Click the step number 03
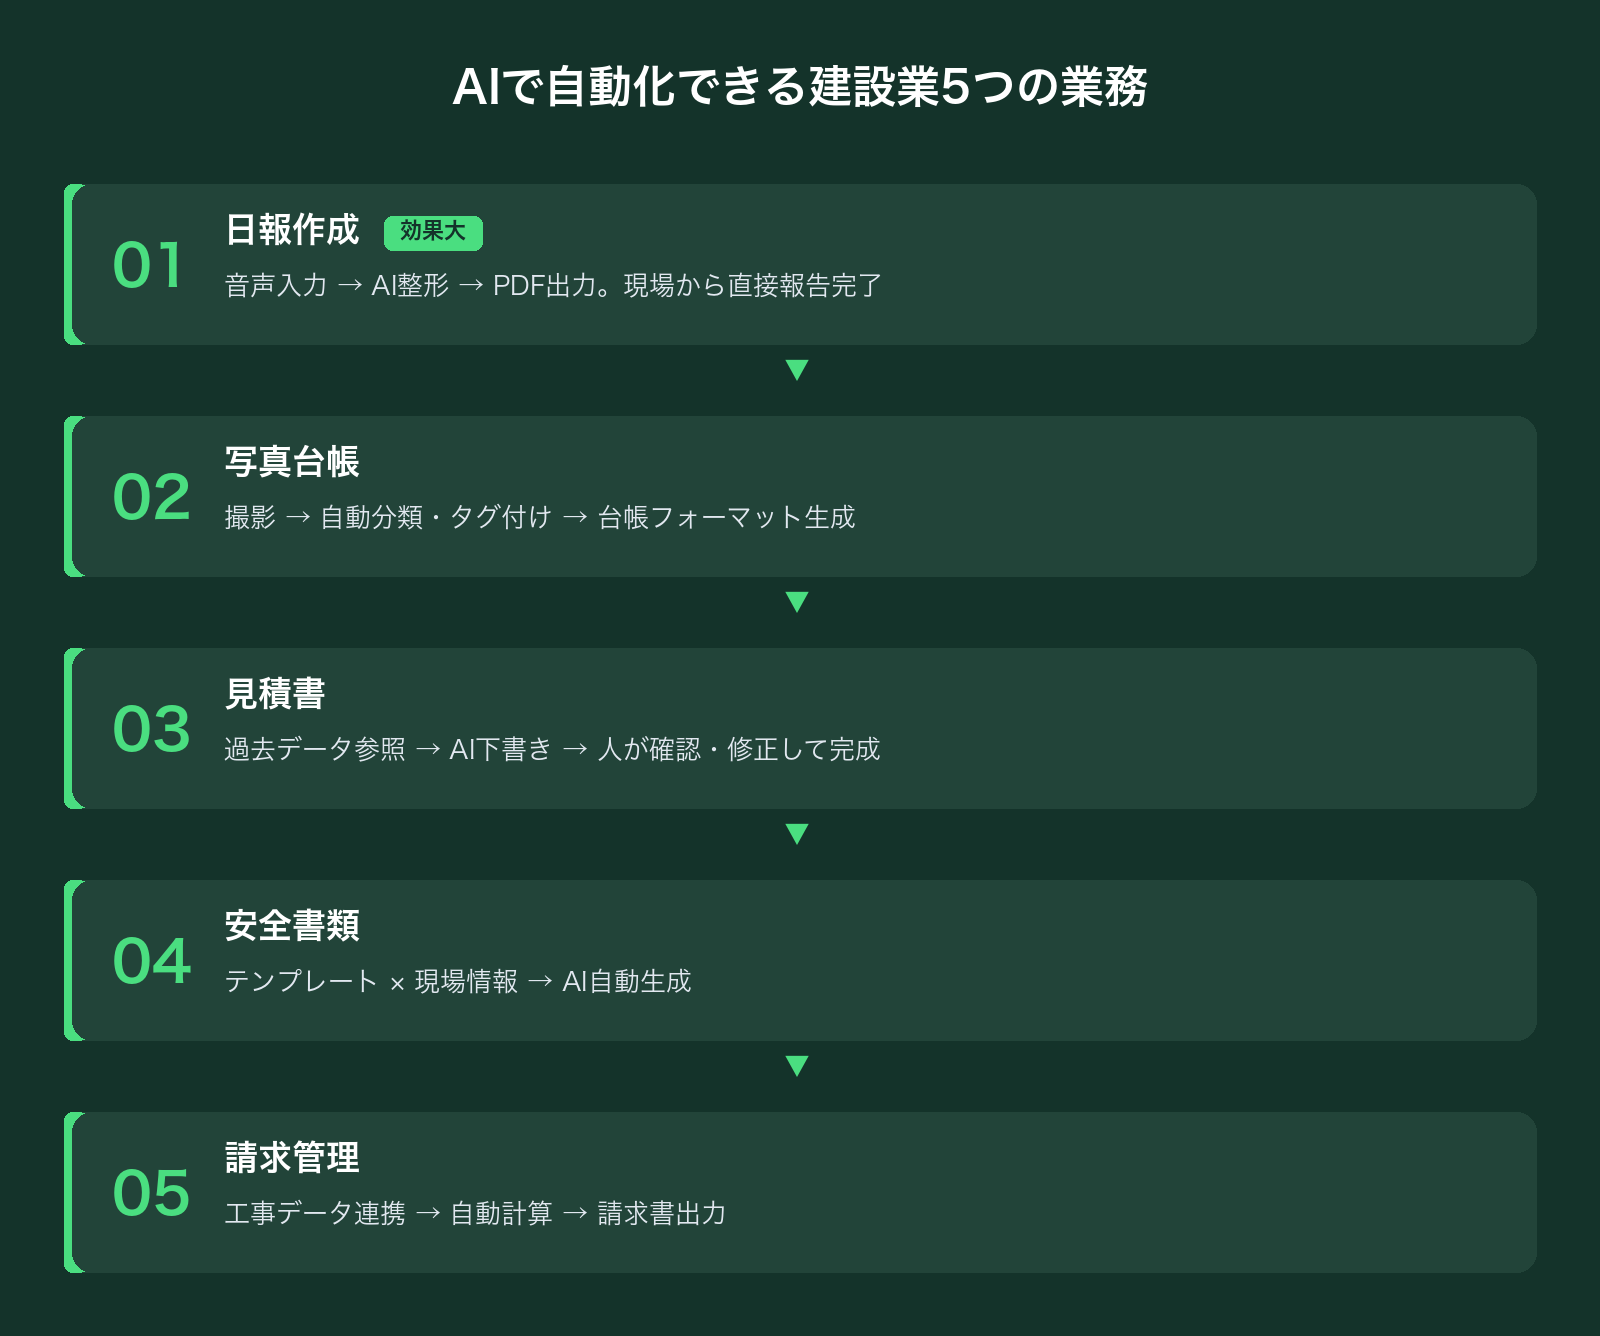The width and height of the screenshot is (1600, 1336). click(x=151, y=730)
